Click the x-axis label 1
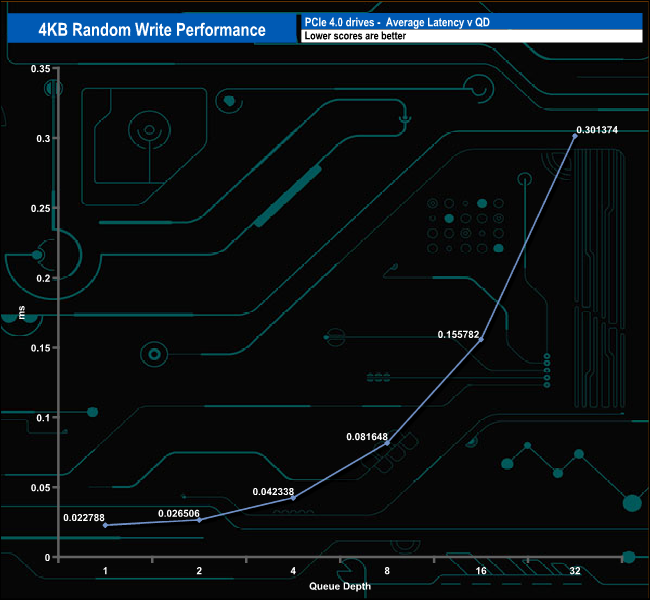The width and height of the screenshot is (650, 600). pyautogui.click(x=105, y=571)
